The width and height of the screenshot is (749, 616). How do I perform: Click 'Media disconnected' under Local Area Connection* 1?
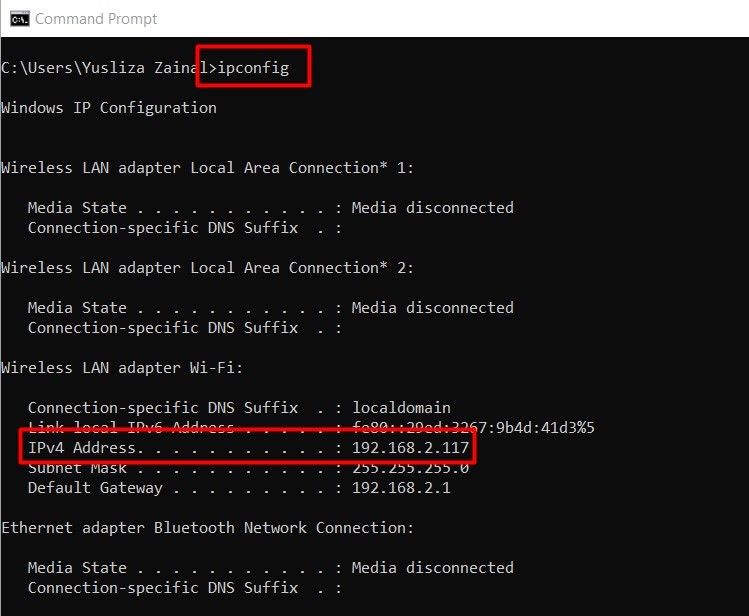click(433, 208)
